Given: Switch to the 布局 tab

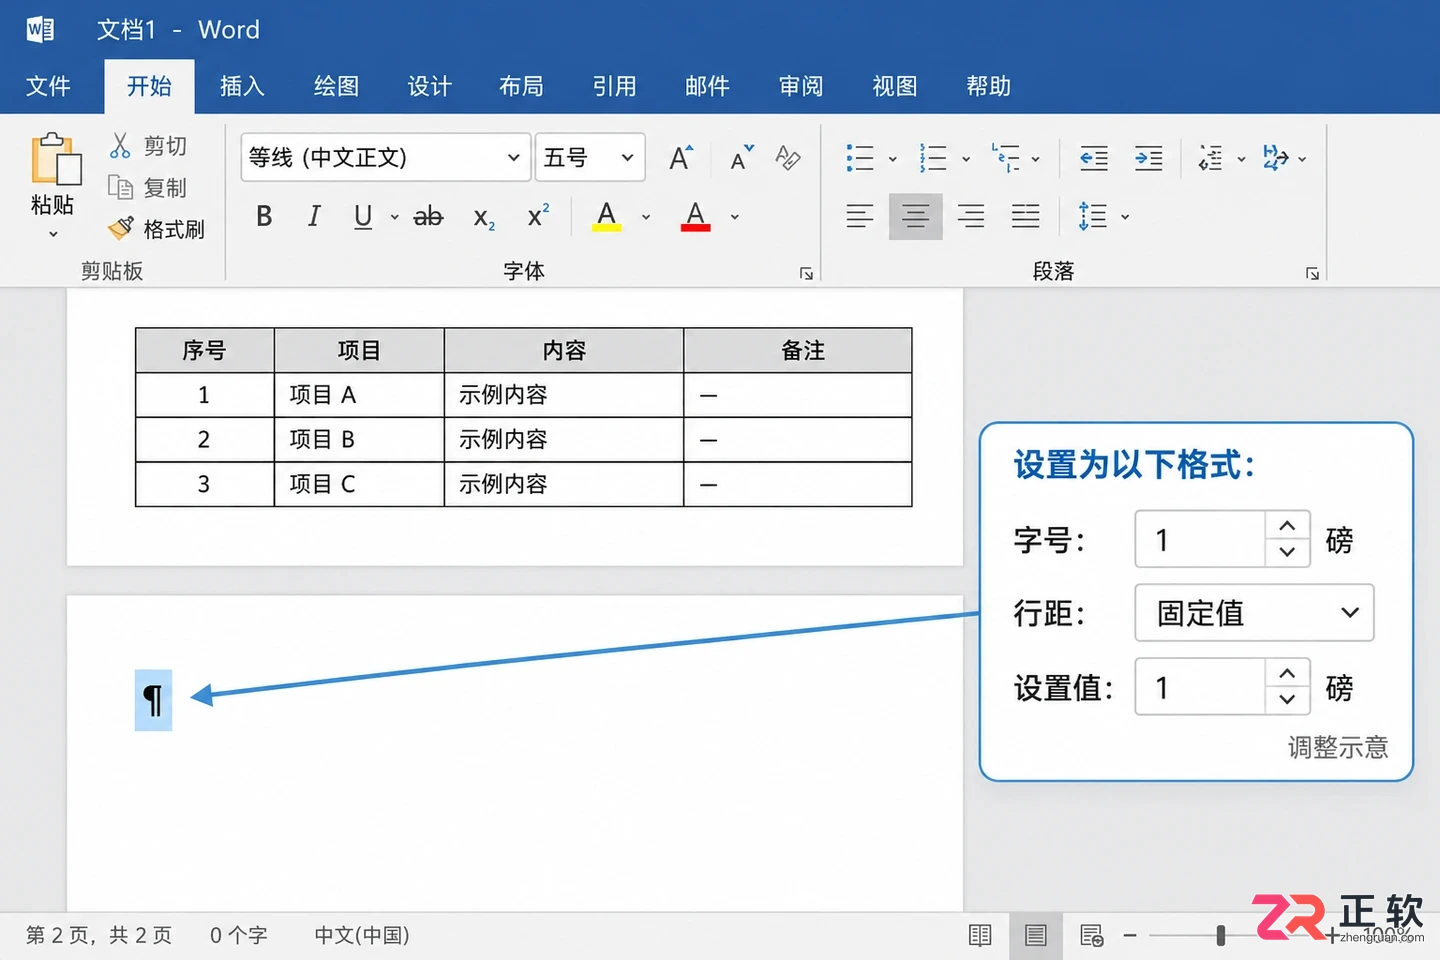Looking at the screenshot, I should (x=521, y=86).
